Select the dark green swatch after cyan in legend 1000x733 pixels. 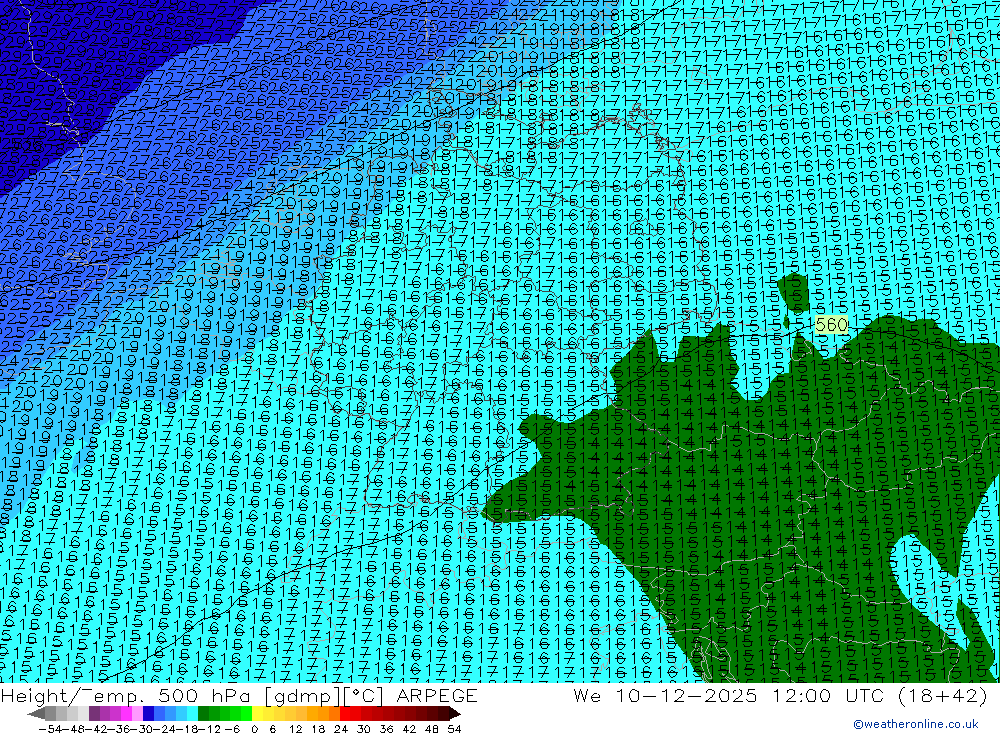click(203, 714)
